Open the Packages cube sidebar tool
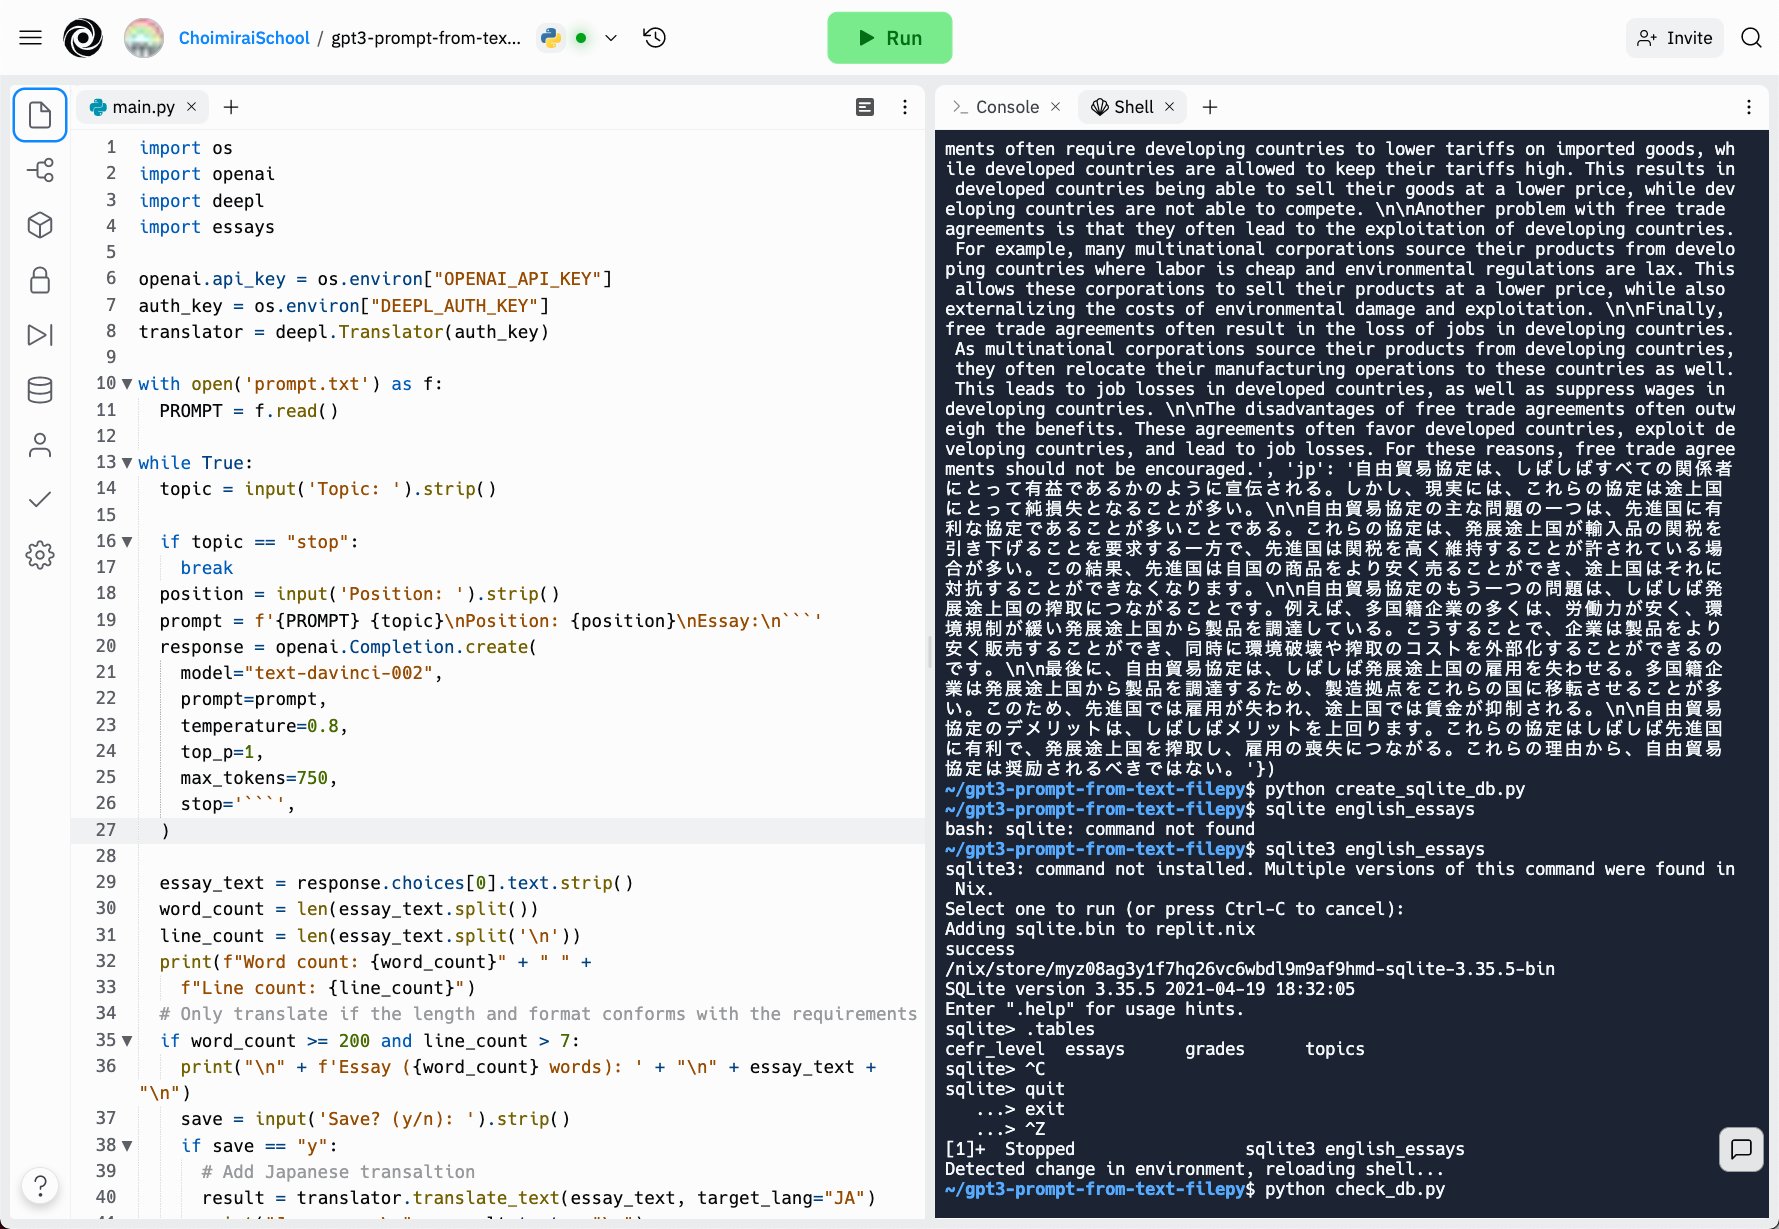The width and height of the screenshot is (1779, 1229). point(40,225)
